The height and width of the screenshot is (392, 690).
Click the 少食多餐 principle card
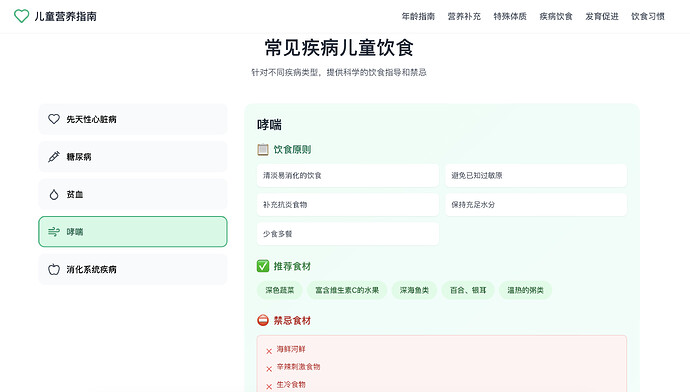point(348,234)
